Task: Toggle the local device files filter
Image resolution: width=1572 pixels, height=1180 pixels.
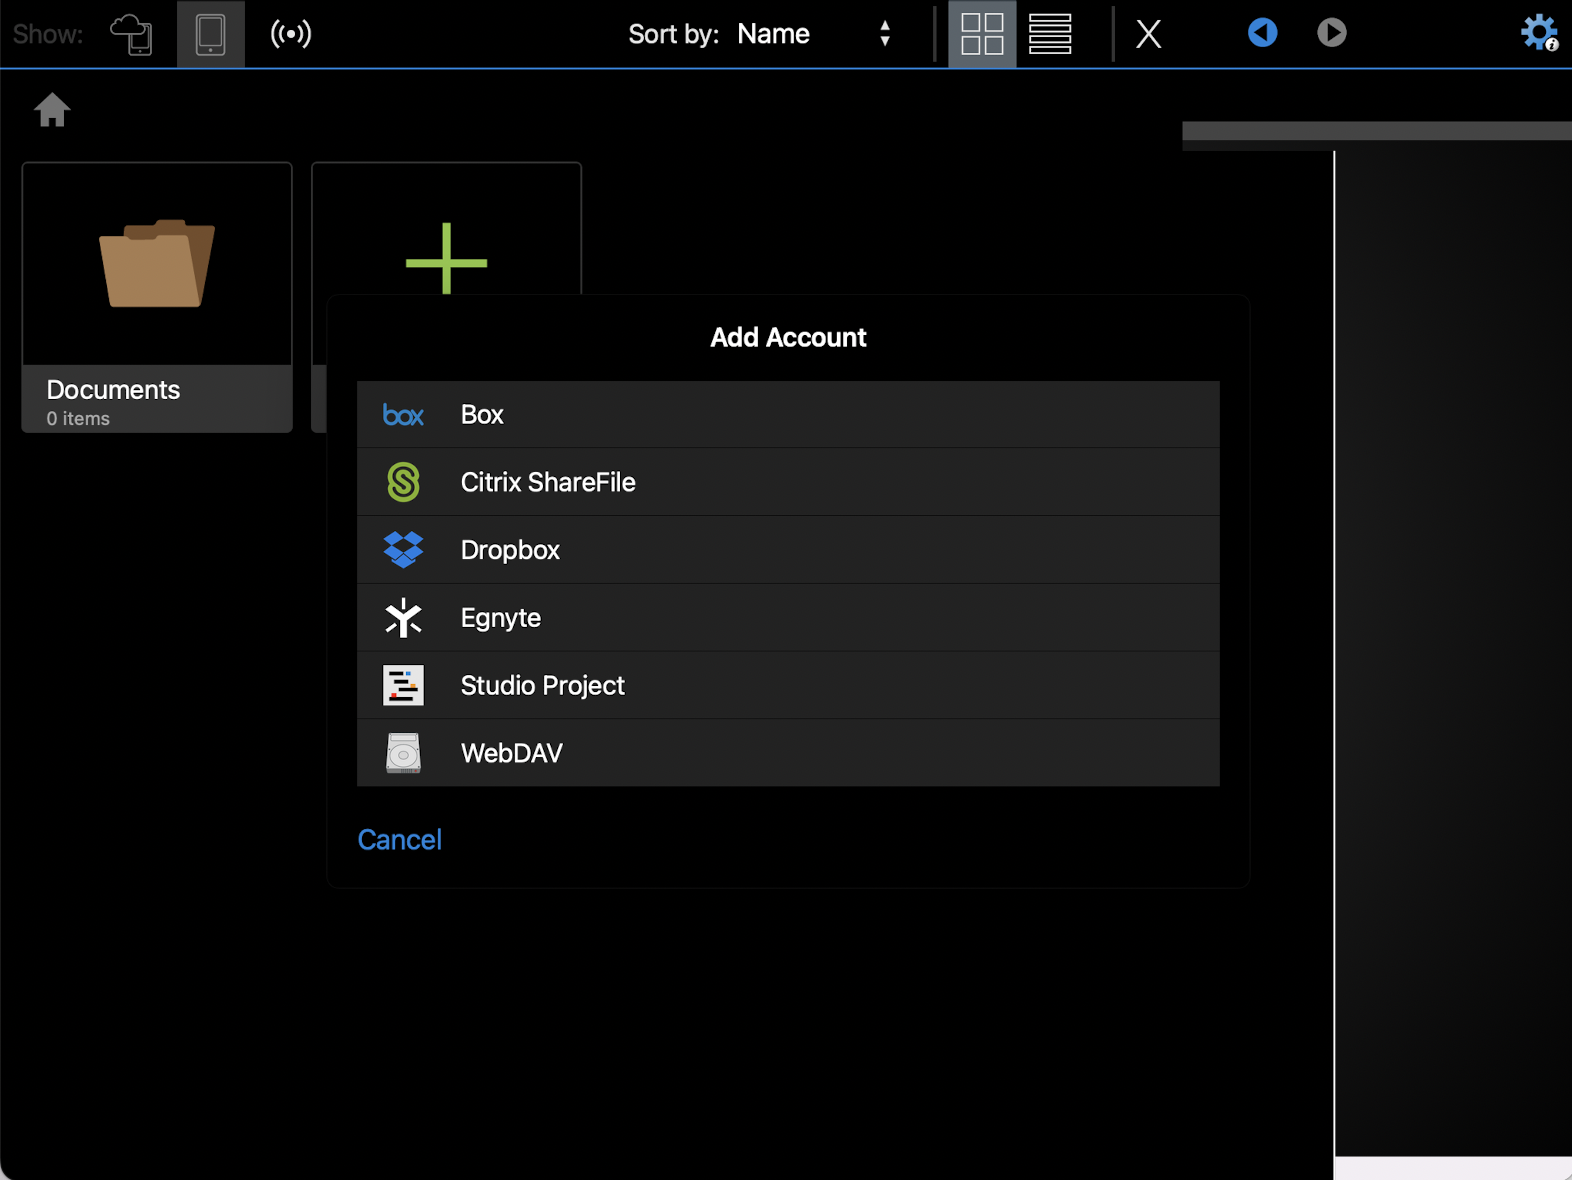Action: tap(210, 34)
